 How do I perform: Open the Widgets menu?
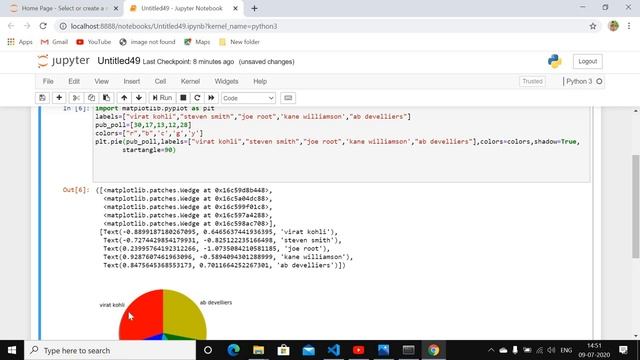point(226,81)
